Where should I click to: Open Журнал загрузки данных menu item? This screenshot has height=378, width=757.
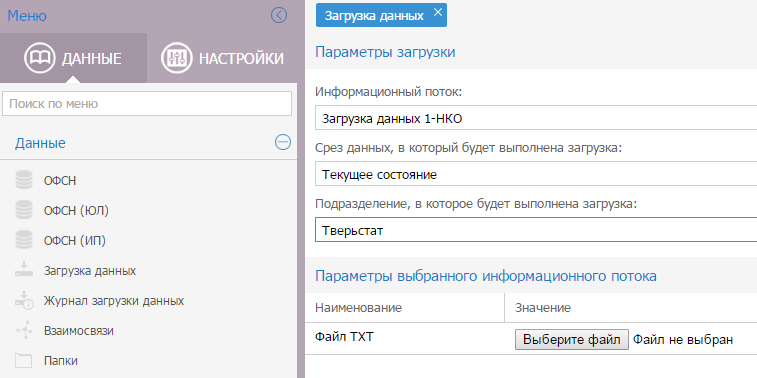point(114,301)
